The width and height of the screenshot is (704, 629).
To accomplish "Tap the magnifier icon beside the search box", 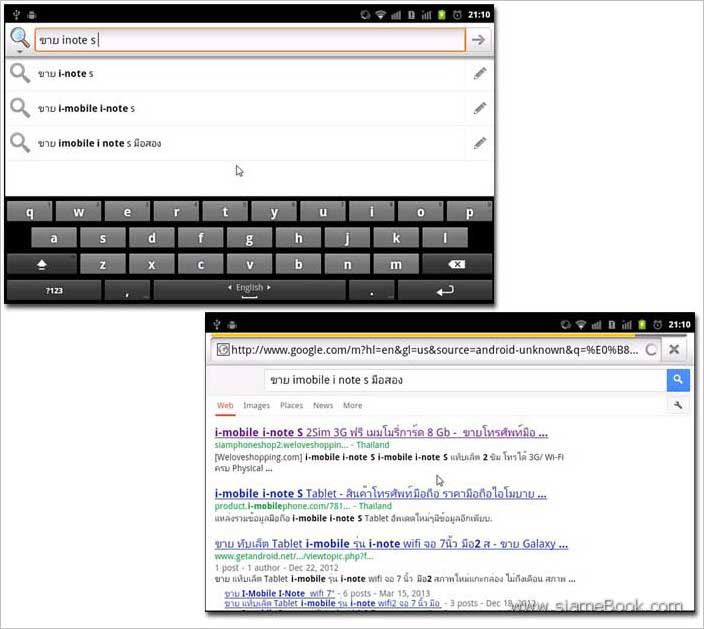I will coord(20,39).
